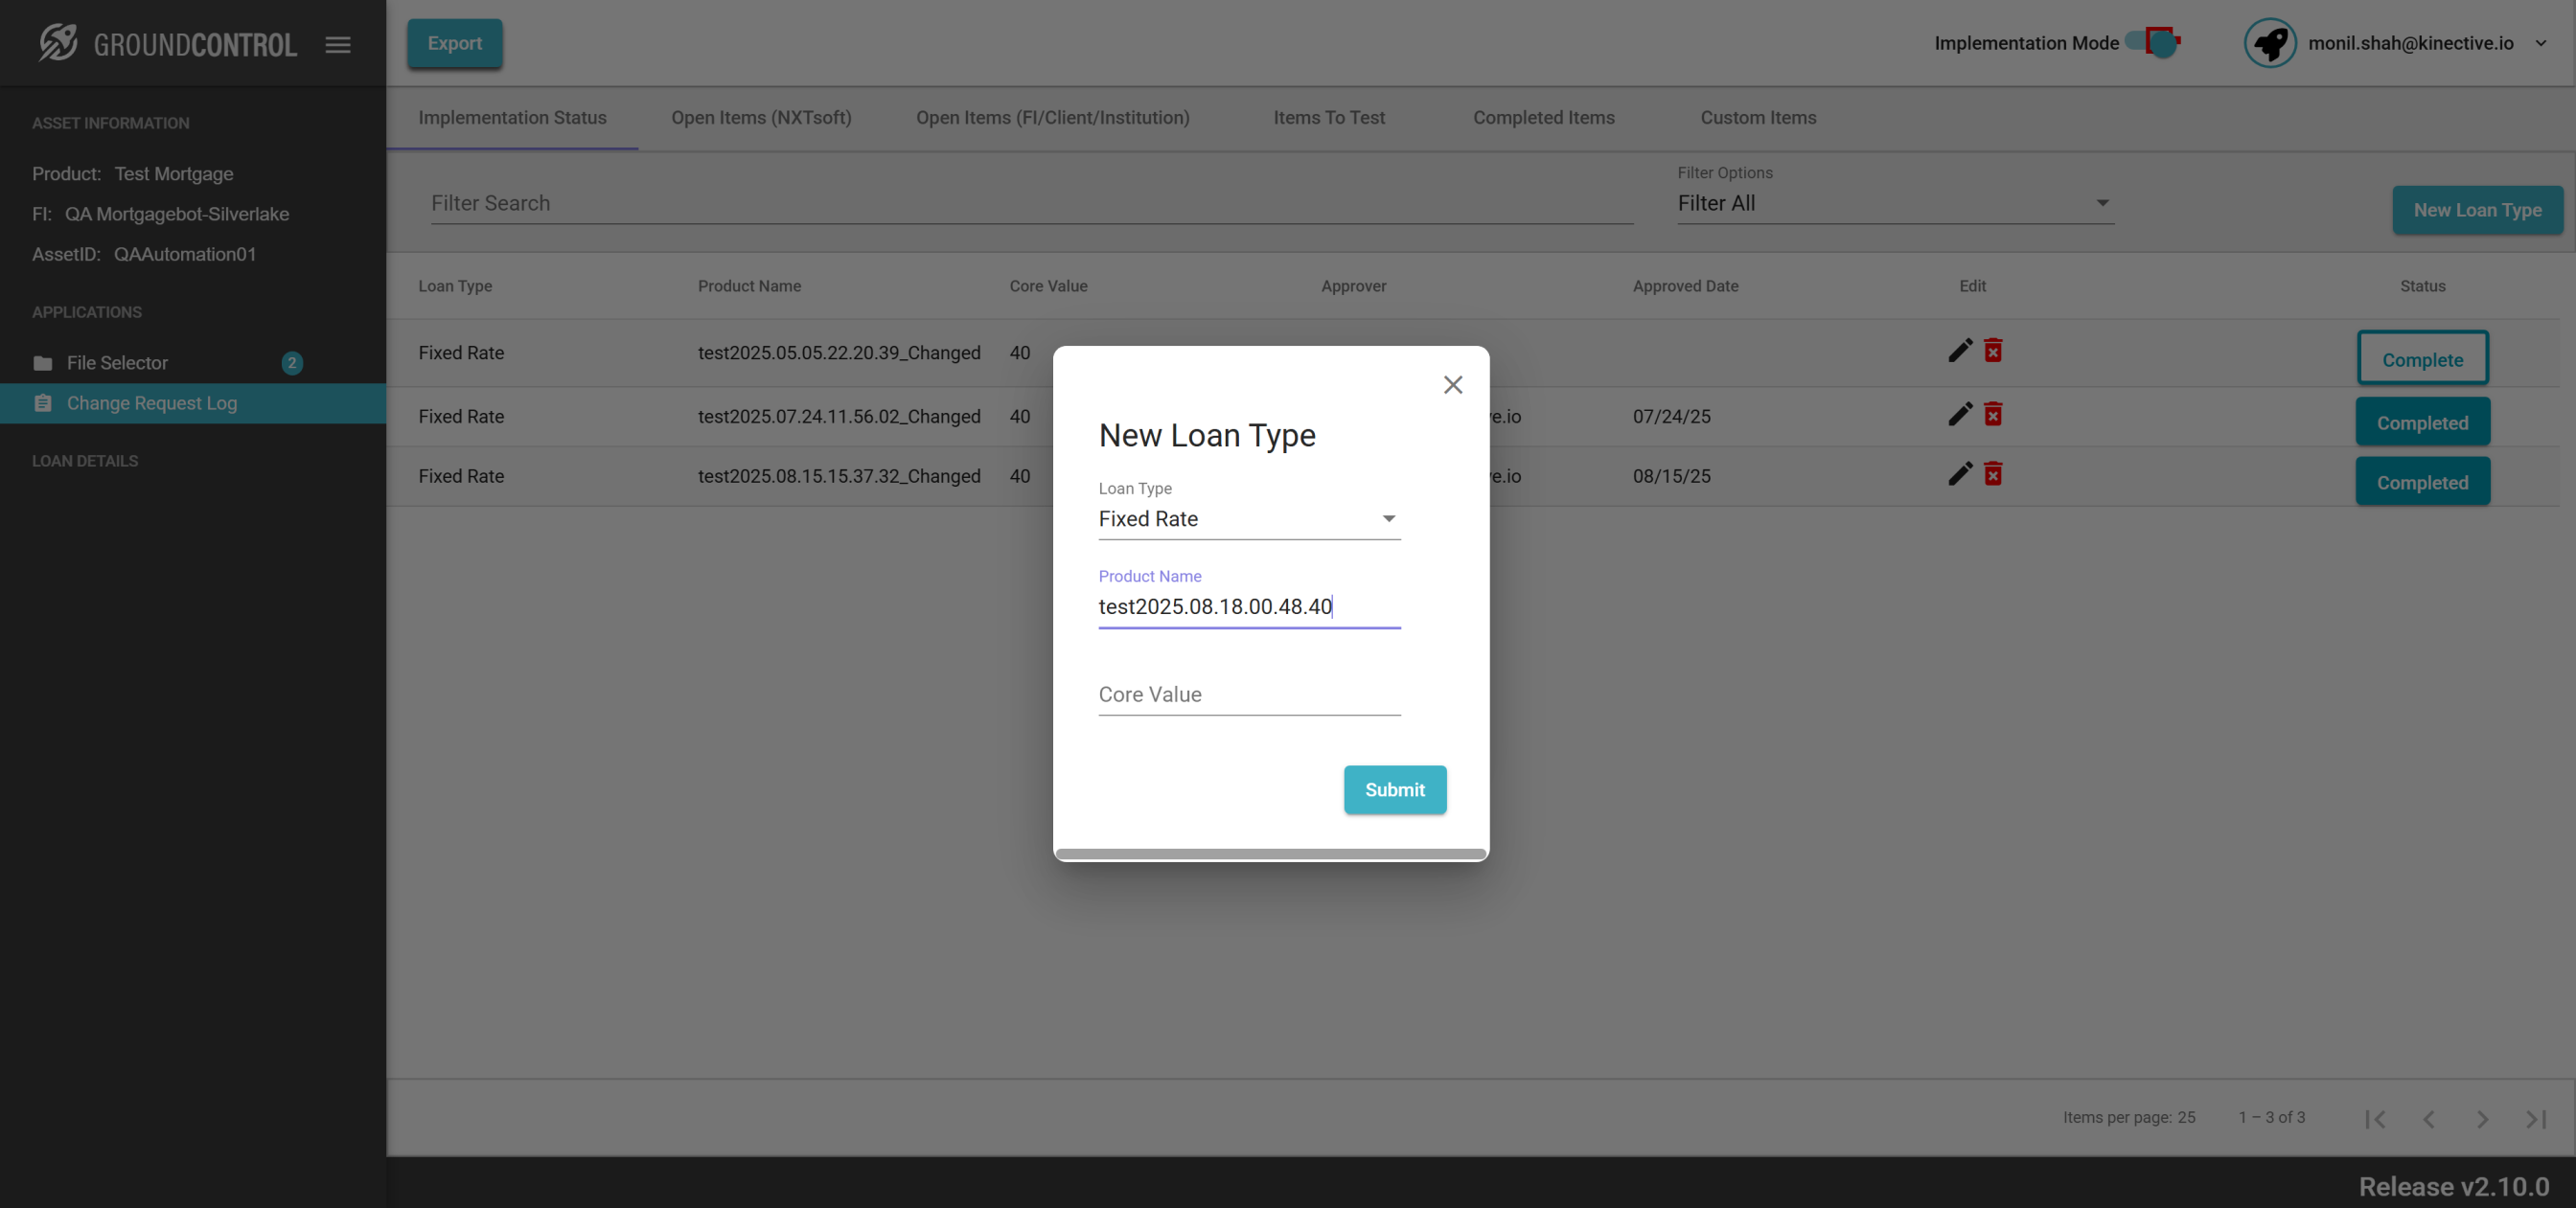Click the pencil edit icon for test2025.08.15.15.37.32_Changed
This screenshot has height=1208, width=2576.
1960,474
